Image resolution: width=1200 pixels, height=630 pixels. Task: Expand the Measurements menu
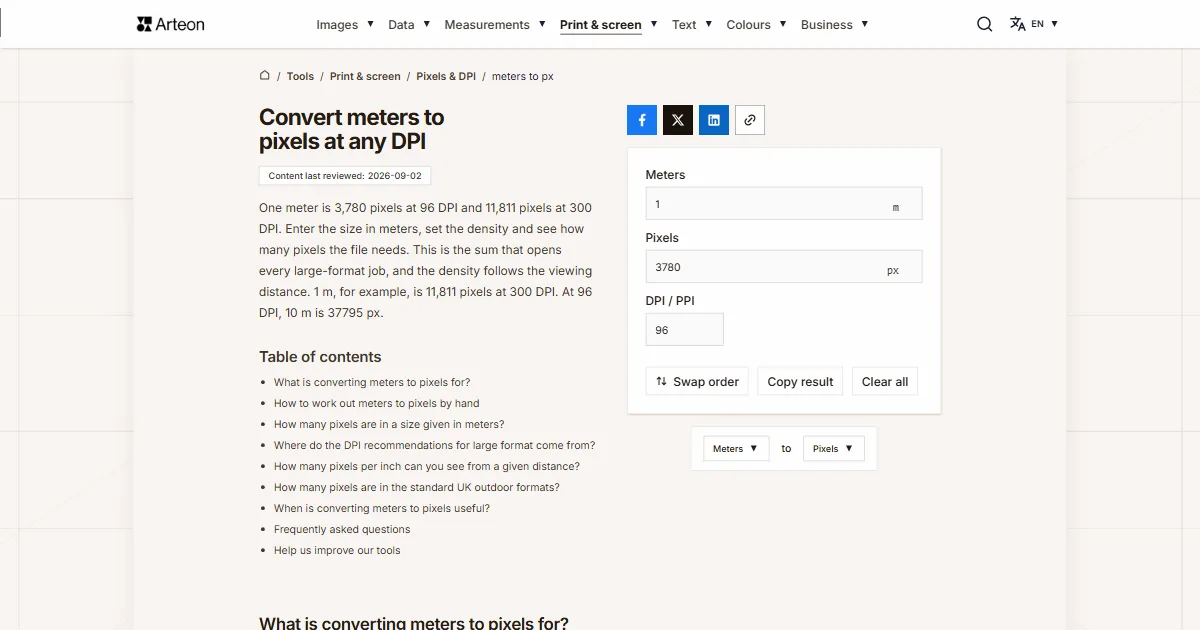[495, 24]
